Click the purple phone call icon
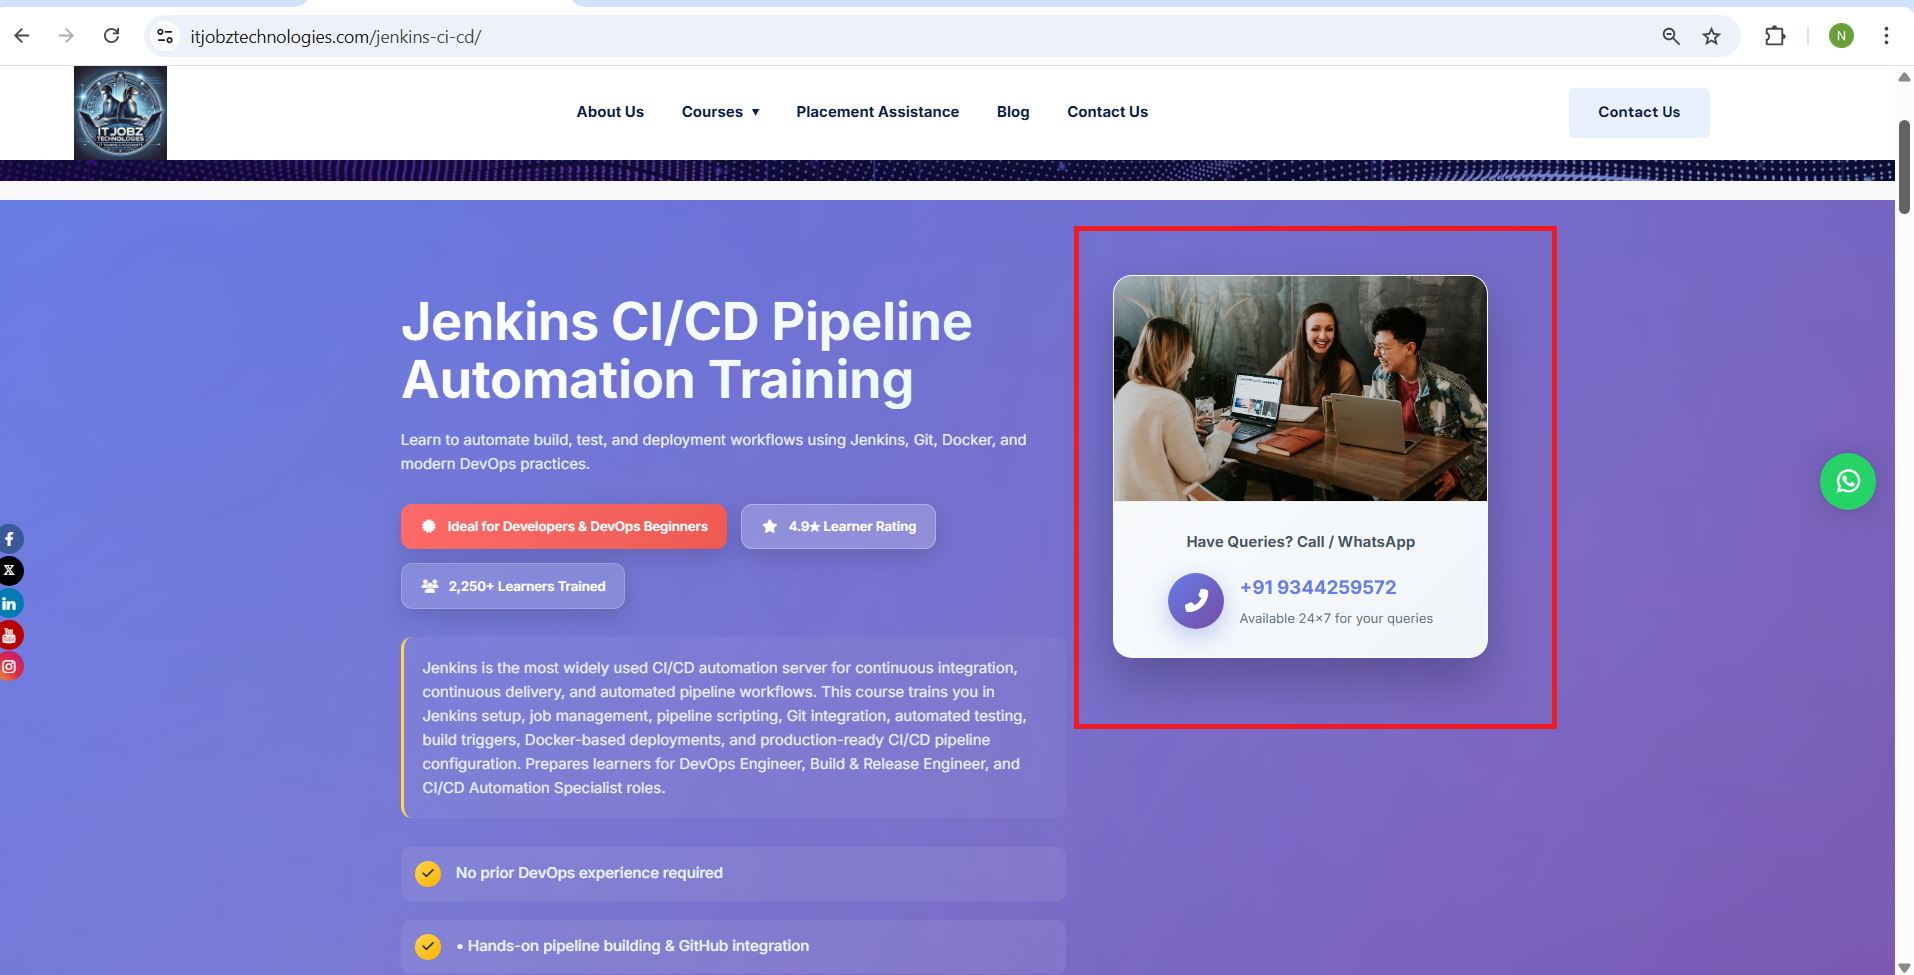Screen dimensions: 1914x975 tap(1196, 601)
